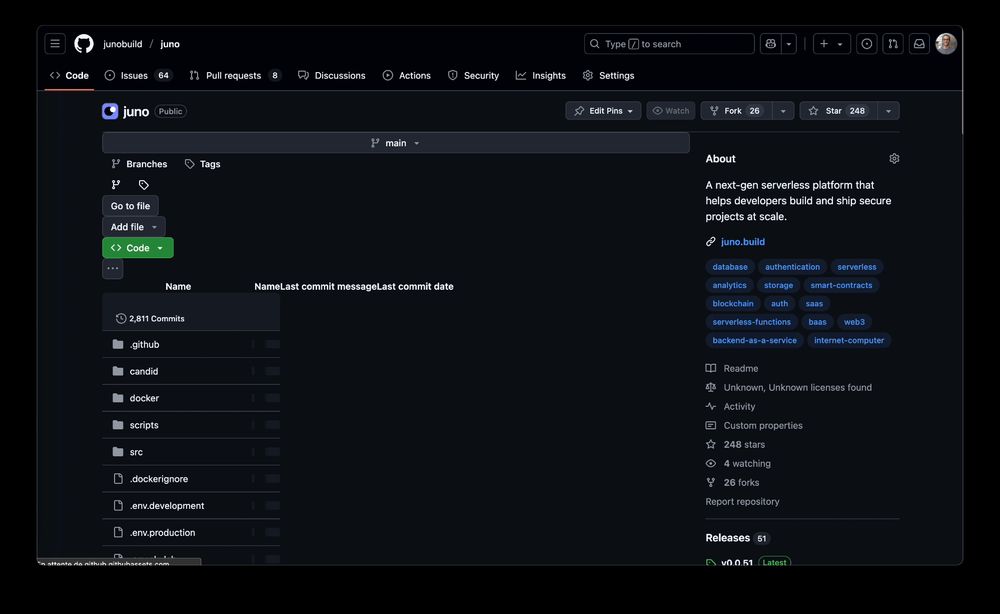The image size is (1000, 614).
Task: Open the Security tab
Action: click(x=473, y=75)
